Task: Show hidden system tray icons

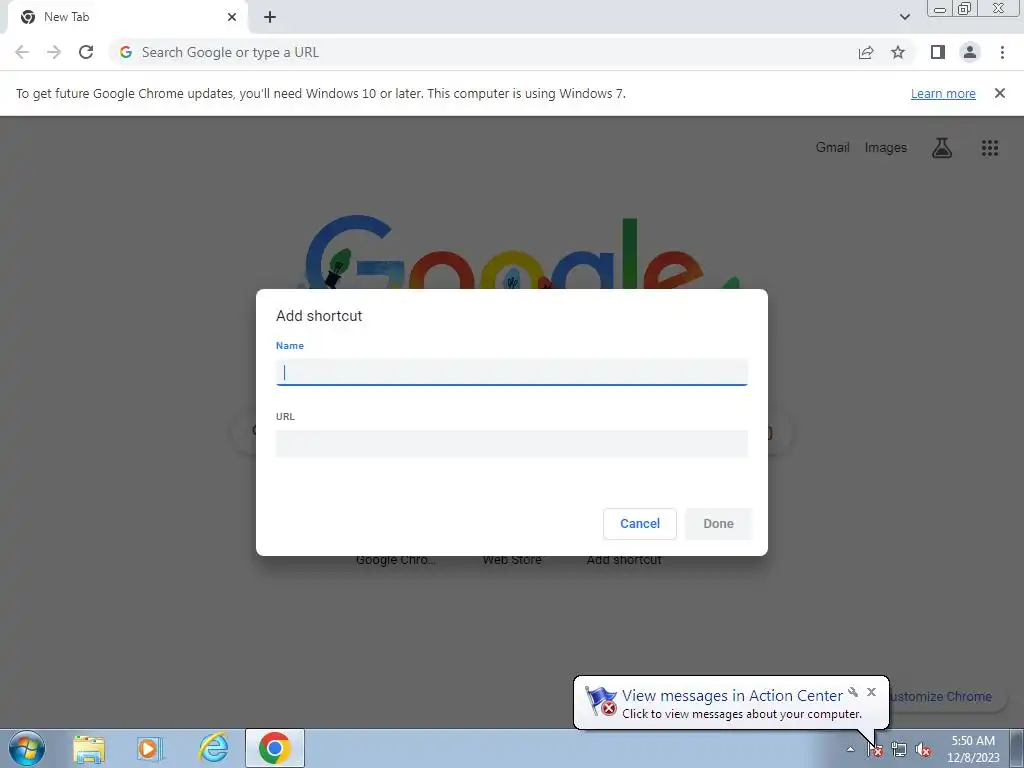Action: tap(850, 749)
